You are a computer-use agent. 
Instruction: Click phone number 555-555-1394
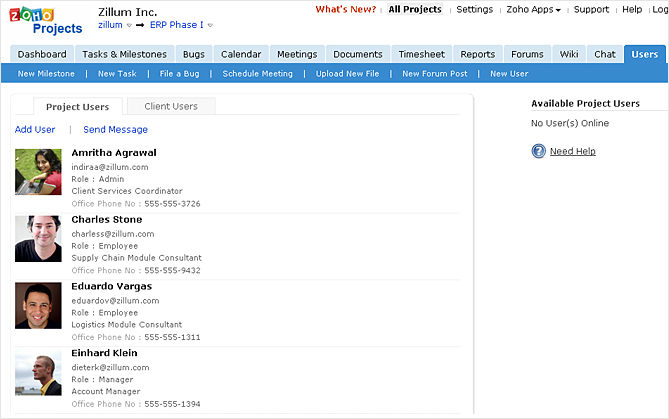pos(172,404)
